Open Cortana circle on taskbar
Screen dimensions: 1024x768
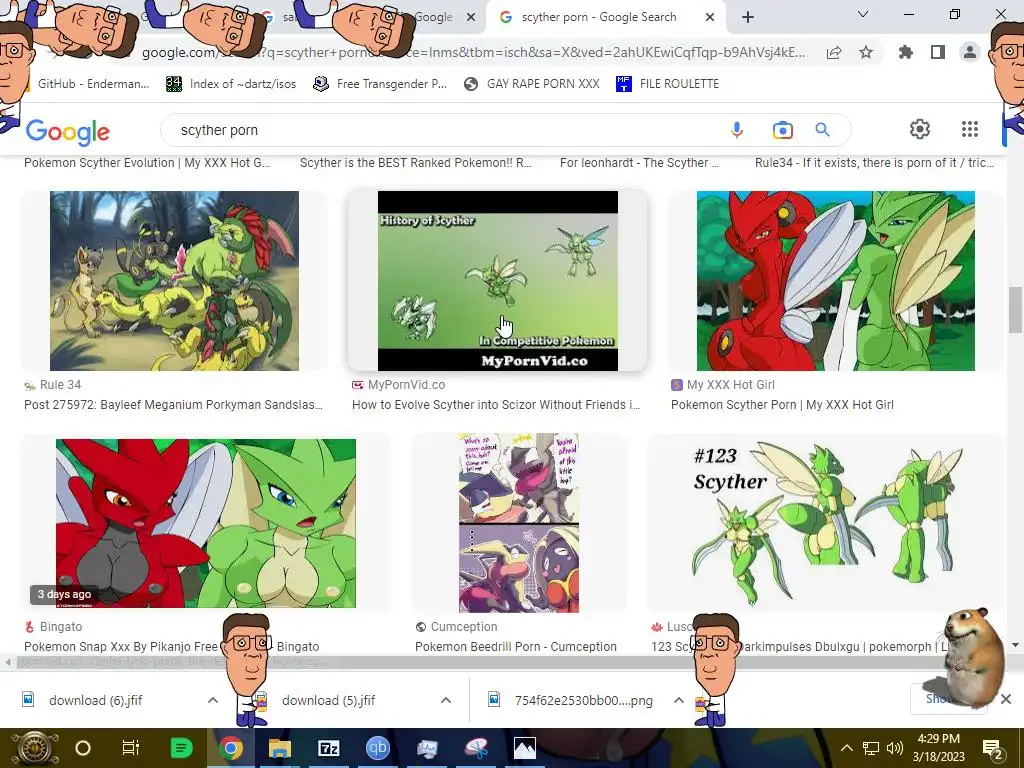pyautogui.click(x=83, y=748)
